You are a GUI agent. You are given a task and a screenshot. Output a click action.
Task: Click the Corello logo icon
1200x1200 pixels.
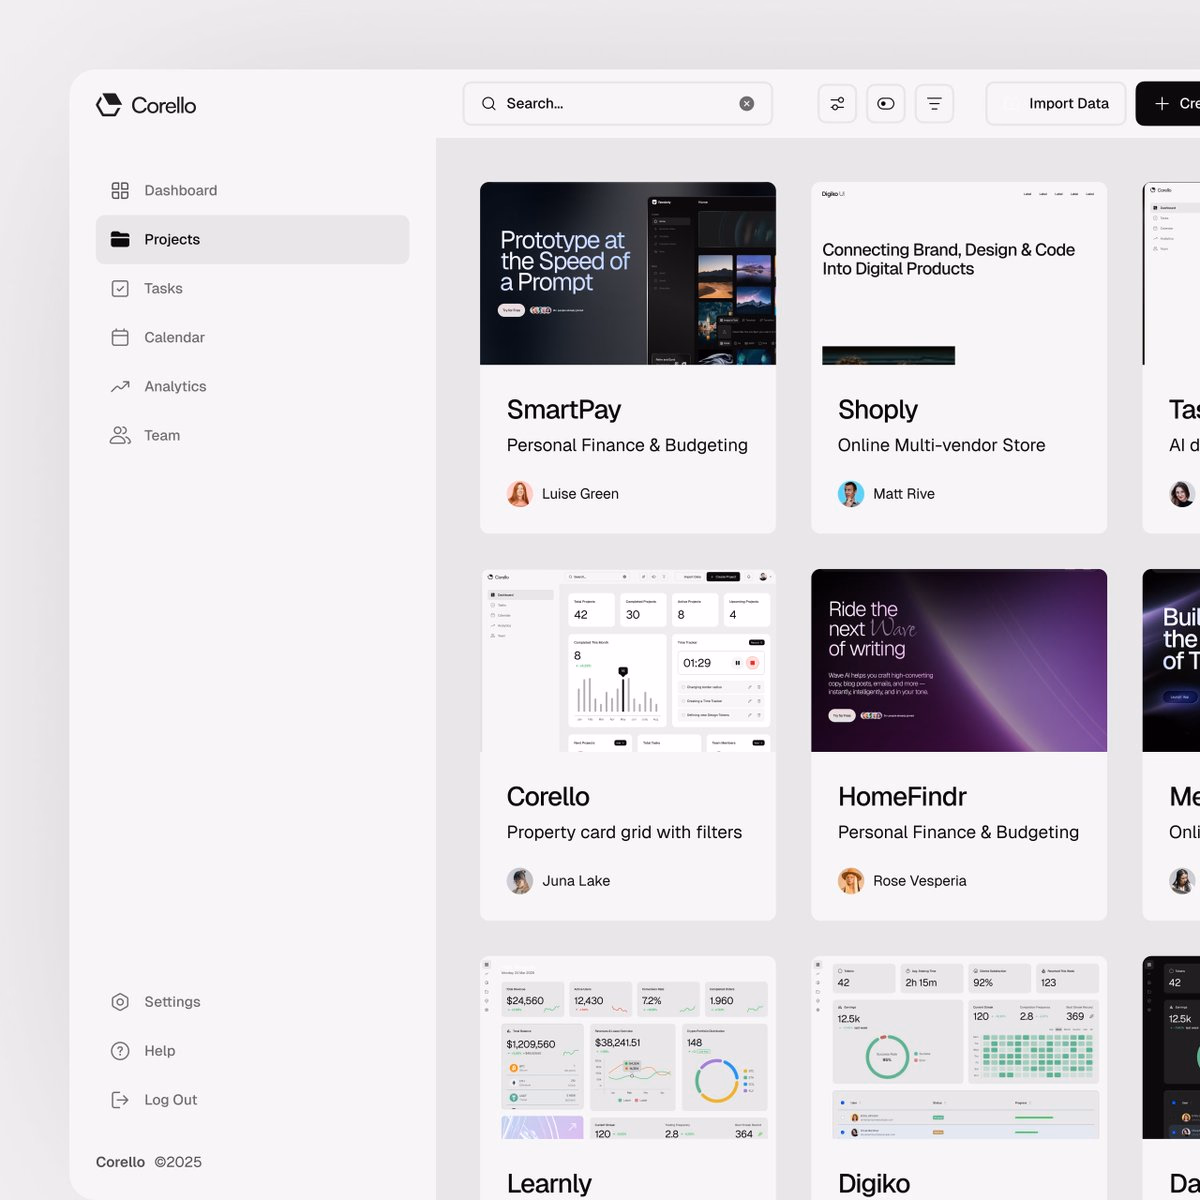(109, 105)
